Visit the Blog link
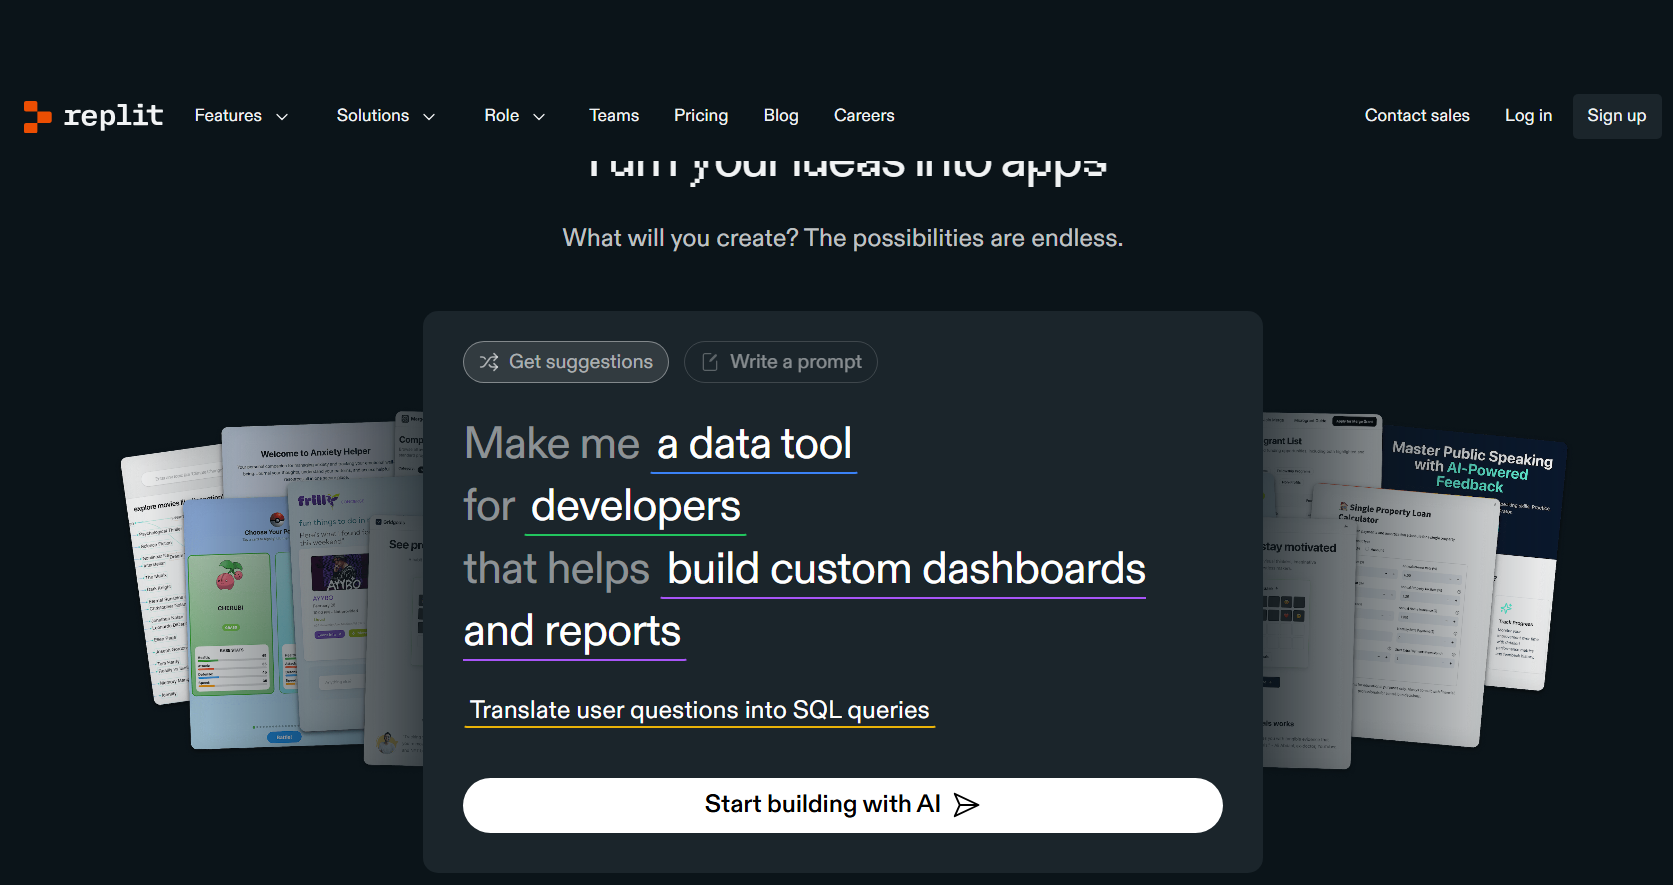Screen dimensions: 1673x885 point(780,116)
